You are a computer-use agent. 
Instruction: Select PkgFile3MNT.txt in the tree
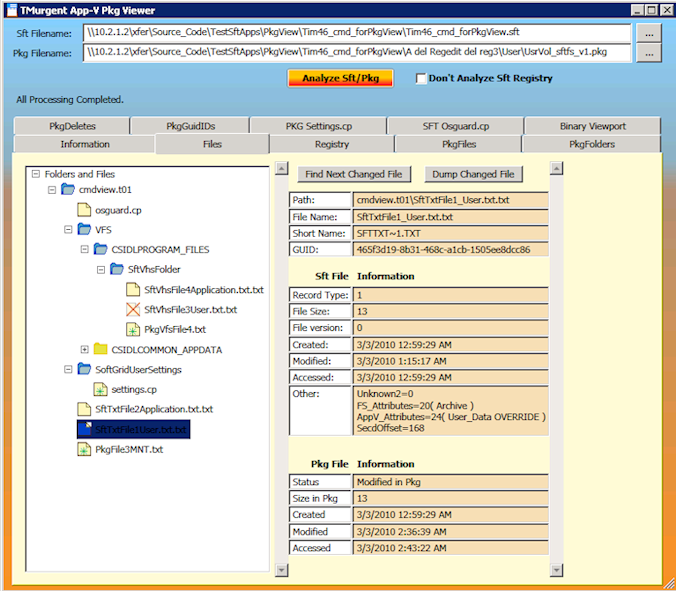coord(129,450)
